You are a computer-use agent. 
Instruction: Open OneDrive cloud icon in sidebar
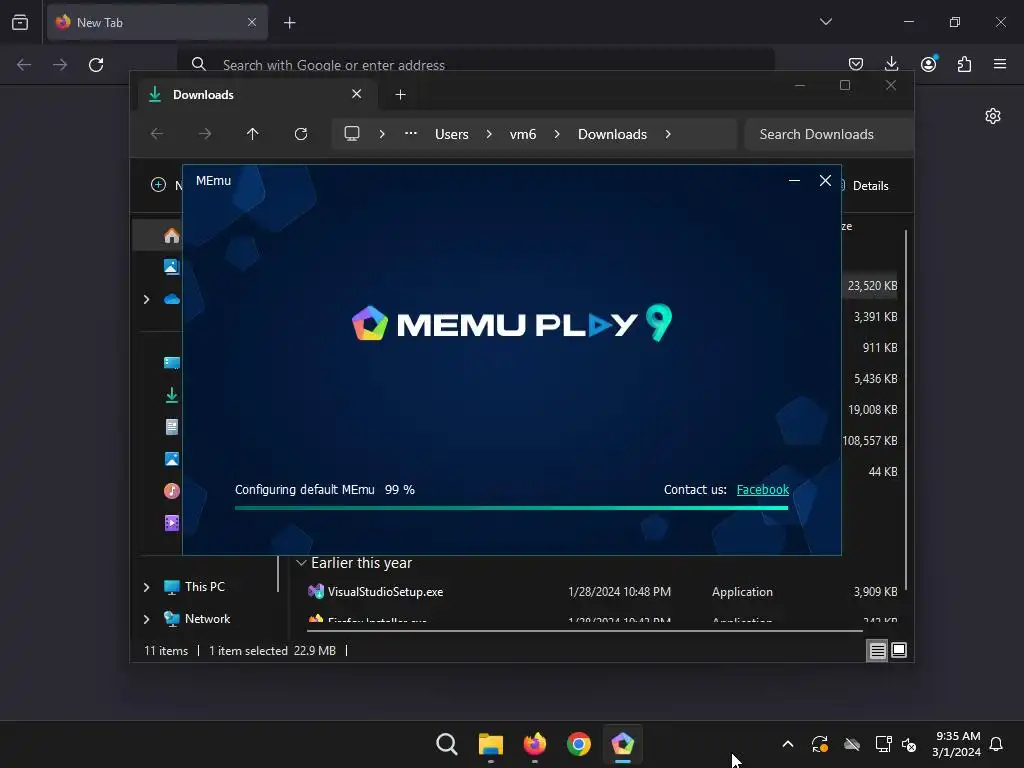pos(171,299)
